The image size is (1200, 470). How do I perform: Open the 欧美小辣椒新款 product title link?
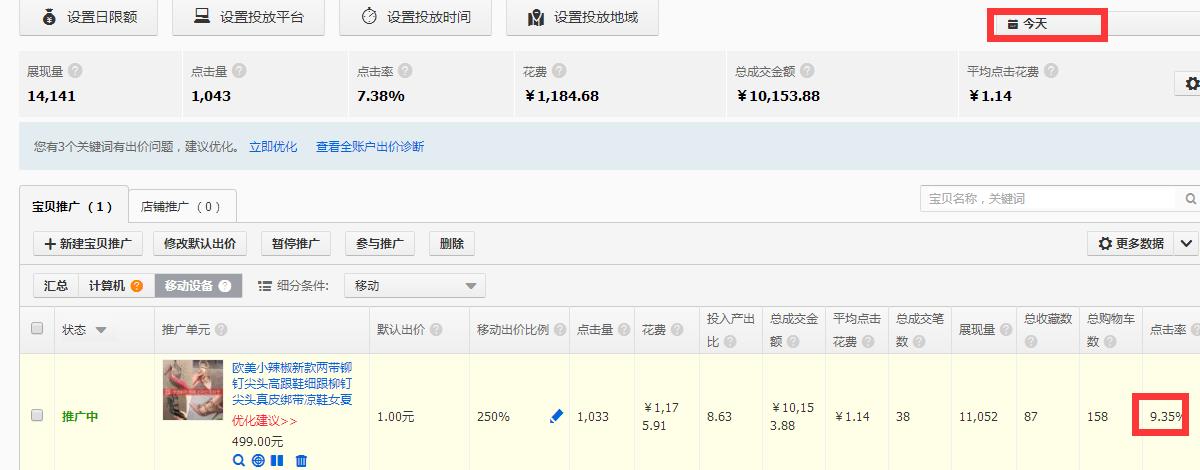click(x=292, y=384)
